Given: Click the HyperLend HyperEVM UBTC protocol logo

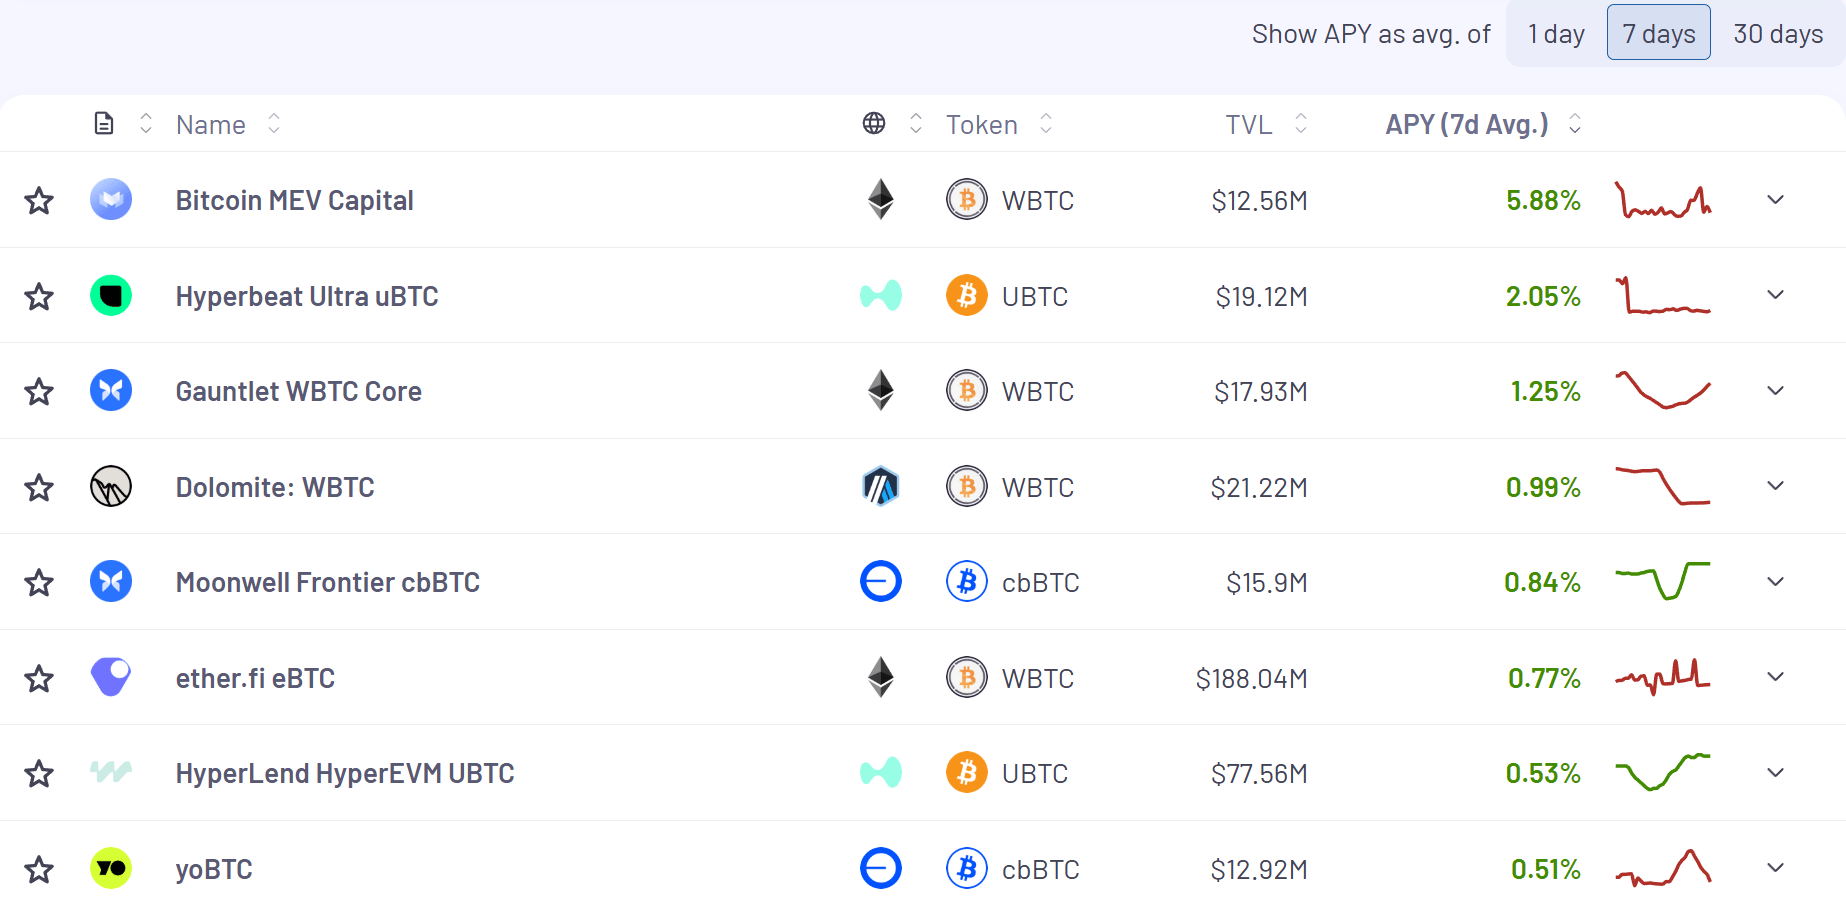Looking at the screenshot, I should 111,772.
